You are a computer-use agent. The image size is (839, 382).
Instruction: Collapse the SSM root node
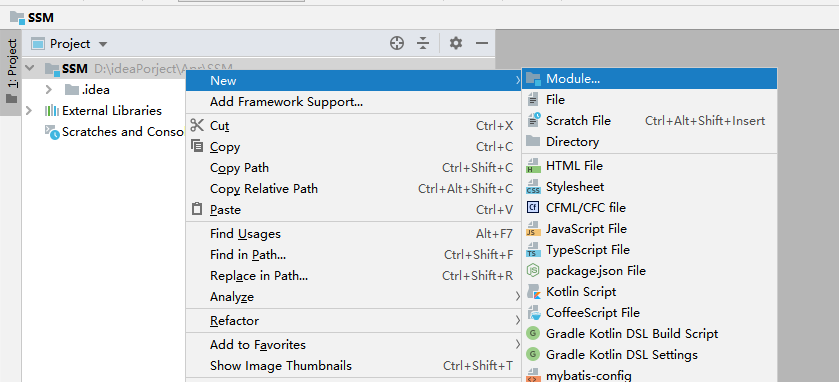30,68
